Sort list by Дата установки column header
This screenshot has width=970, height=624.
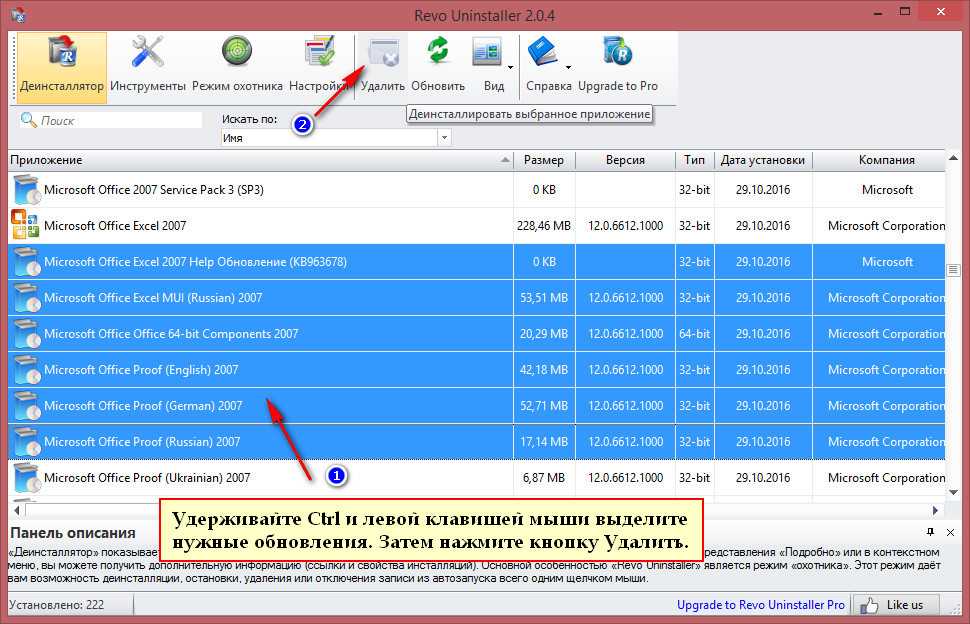762,160
